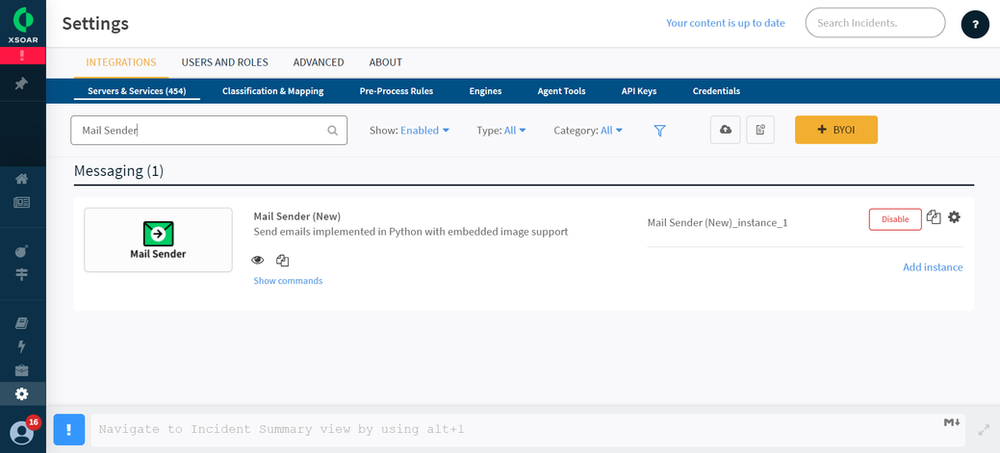Switch to the INTEGRATIONS tab
Image resolution: width=1000 pixels, height=453 pixels.
tap(121, 63)
